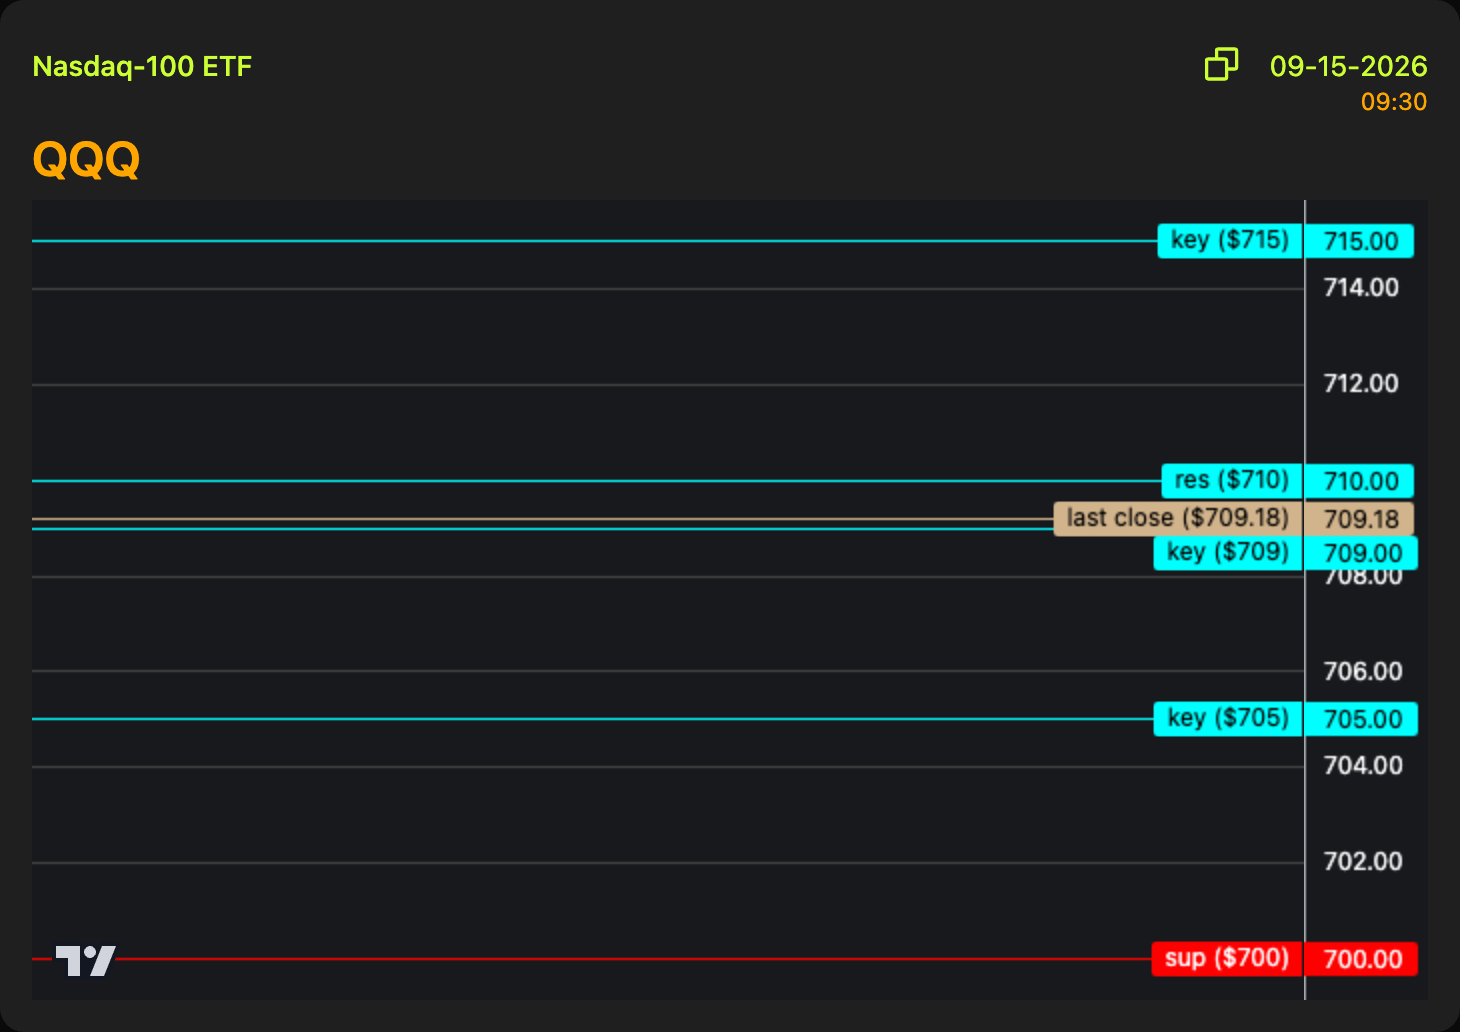1460x1032 pixels.
Task: Click the copy/duplicate windows icon
Action: 1221,64
